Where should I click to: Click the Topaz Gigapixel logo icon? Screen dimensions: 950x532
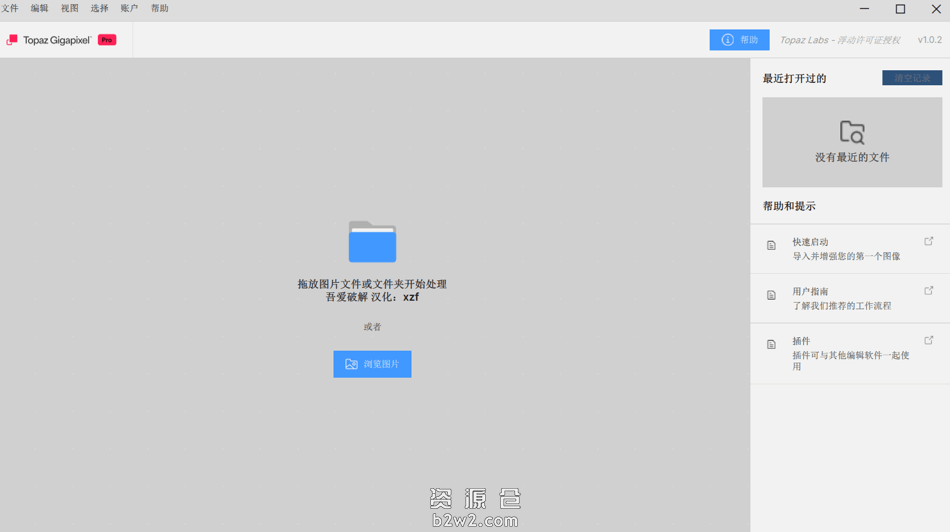[x=12, y=40]
